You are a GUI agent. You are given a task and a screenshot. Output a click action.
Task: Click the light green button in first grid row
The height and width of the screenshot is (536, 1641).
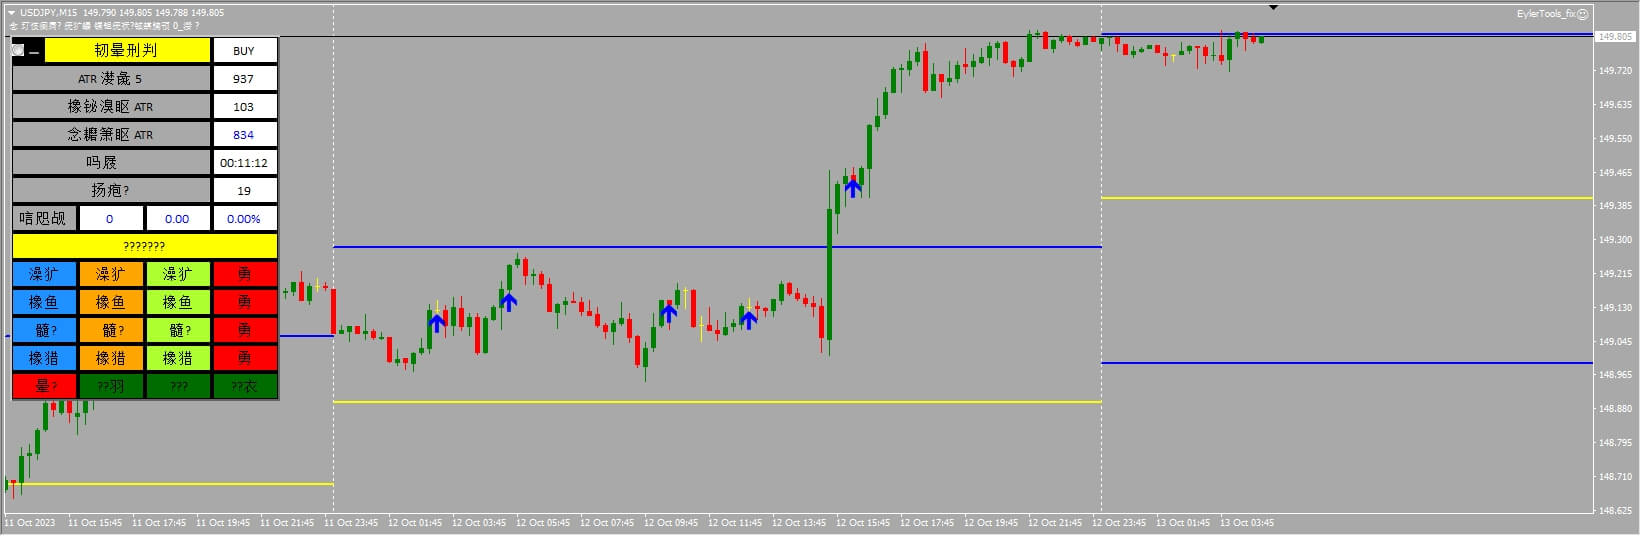point(178,274)
